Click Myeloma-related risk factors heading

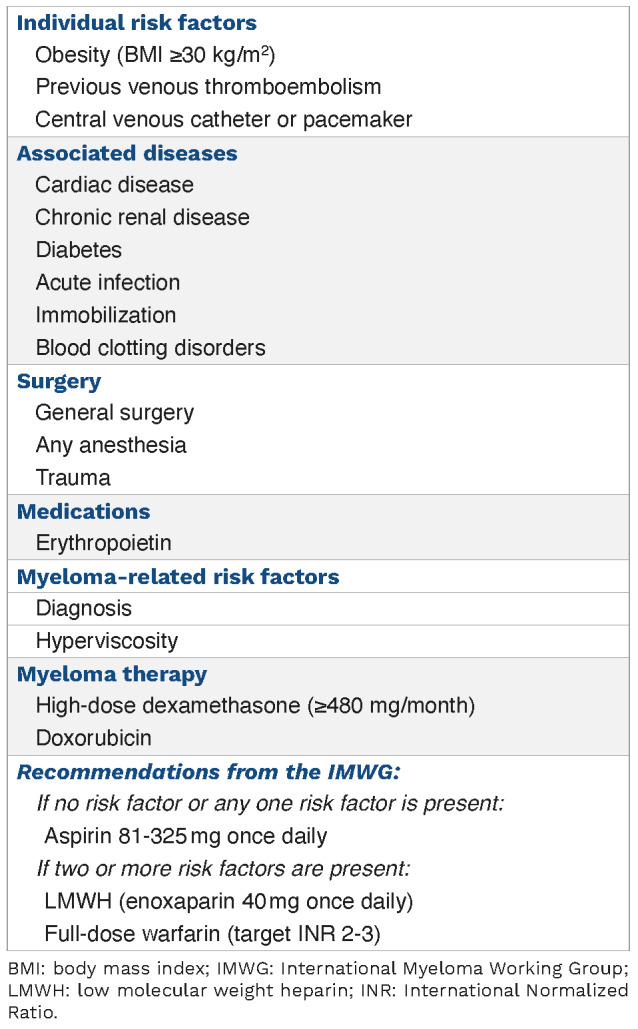click(178, 577)
